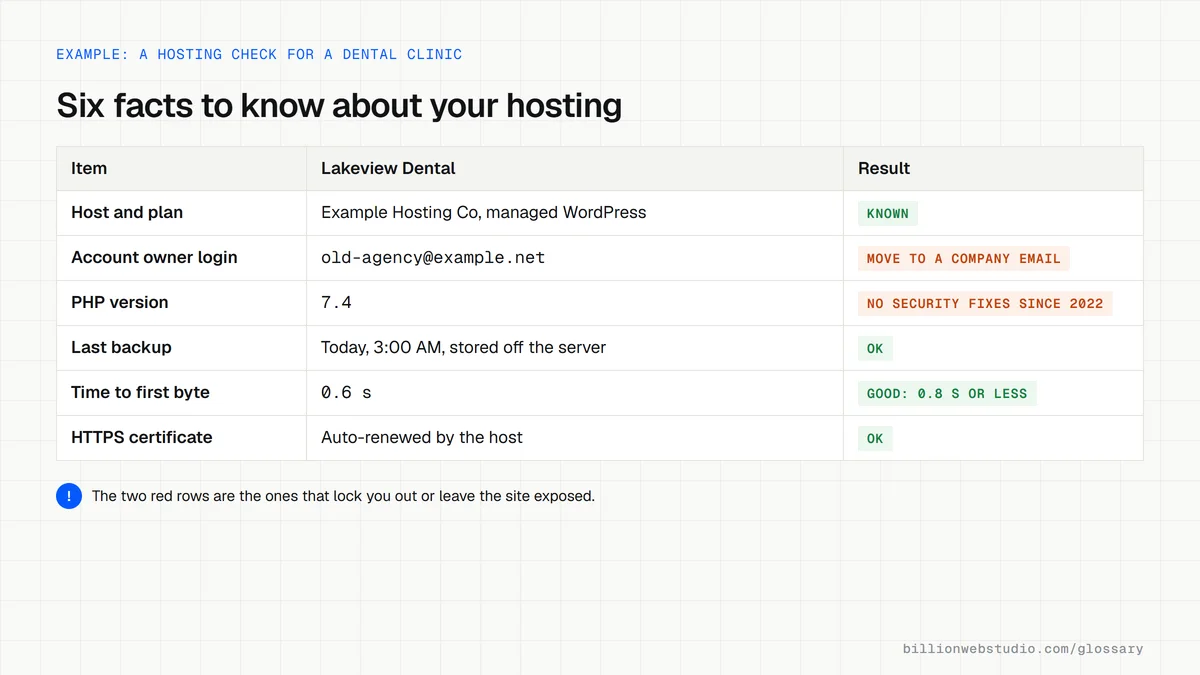Image resolution: width=1200 pixels, height=675 pixels.
Task: Click 'Example: a hosting check for a dental clinic' caption
Action: point(259,54)
